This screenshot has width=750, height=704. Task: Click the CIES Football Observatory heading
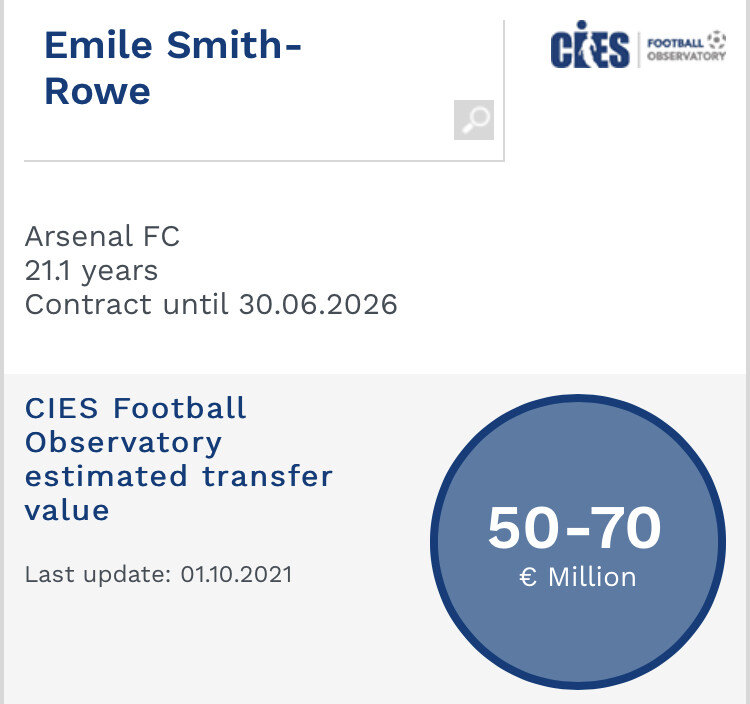pos(136,425)
